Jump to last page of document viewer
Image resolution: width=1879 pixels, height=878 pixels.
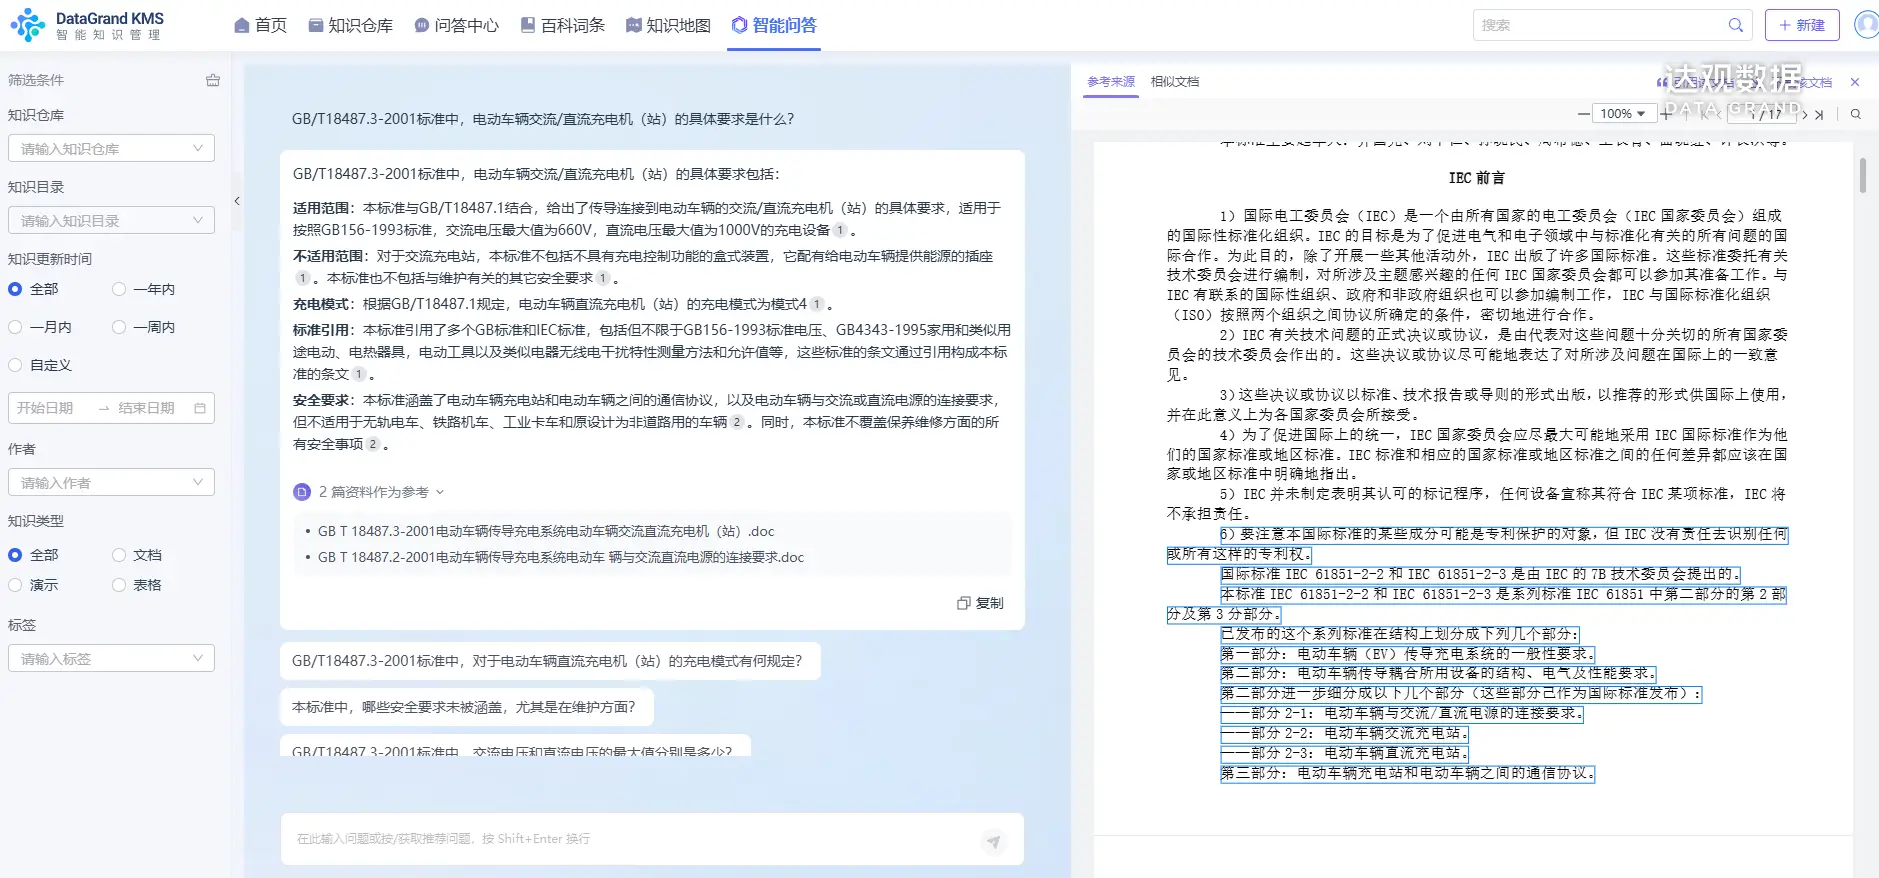pos(1819,115)
